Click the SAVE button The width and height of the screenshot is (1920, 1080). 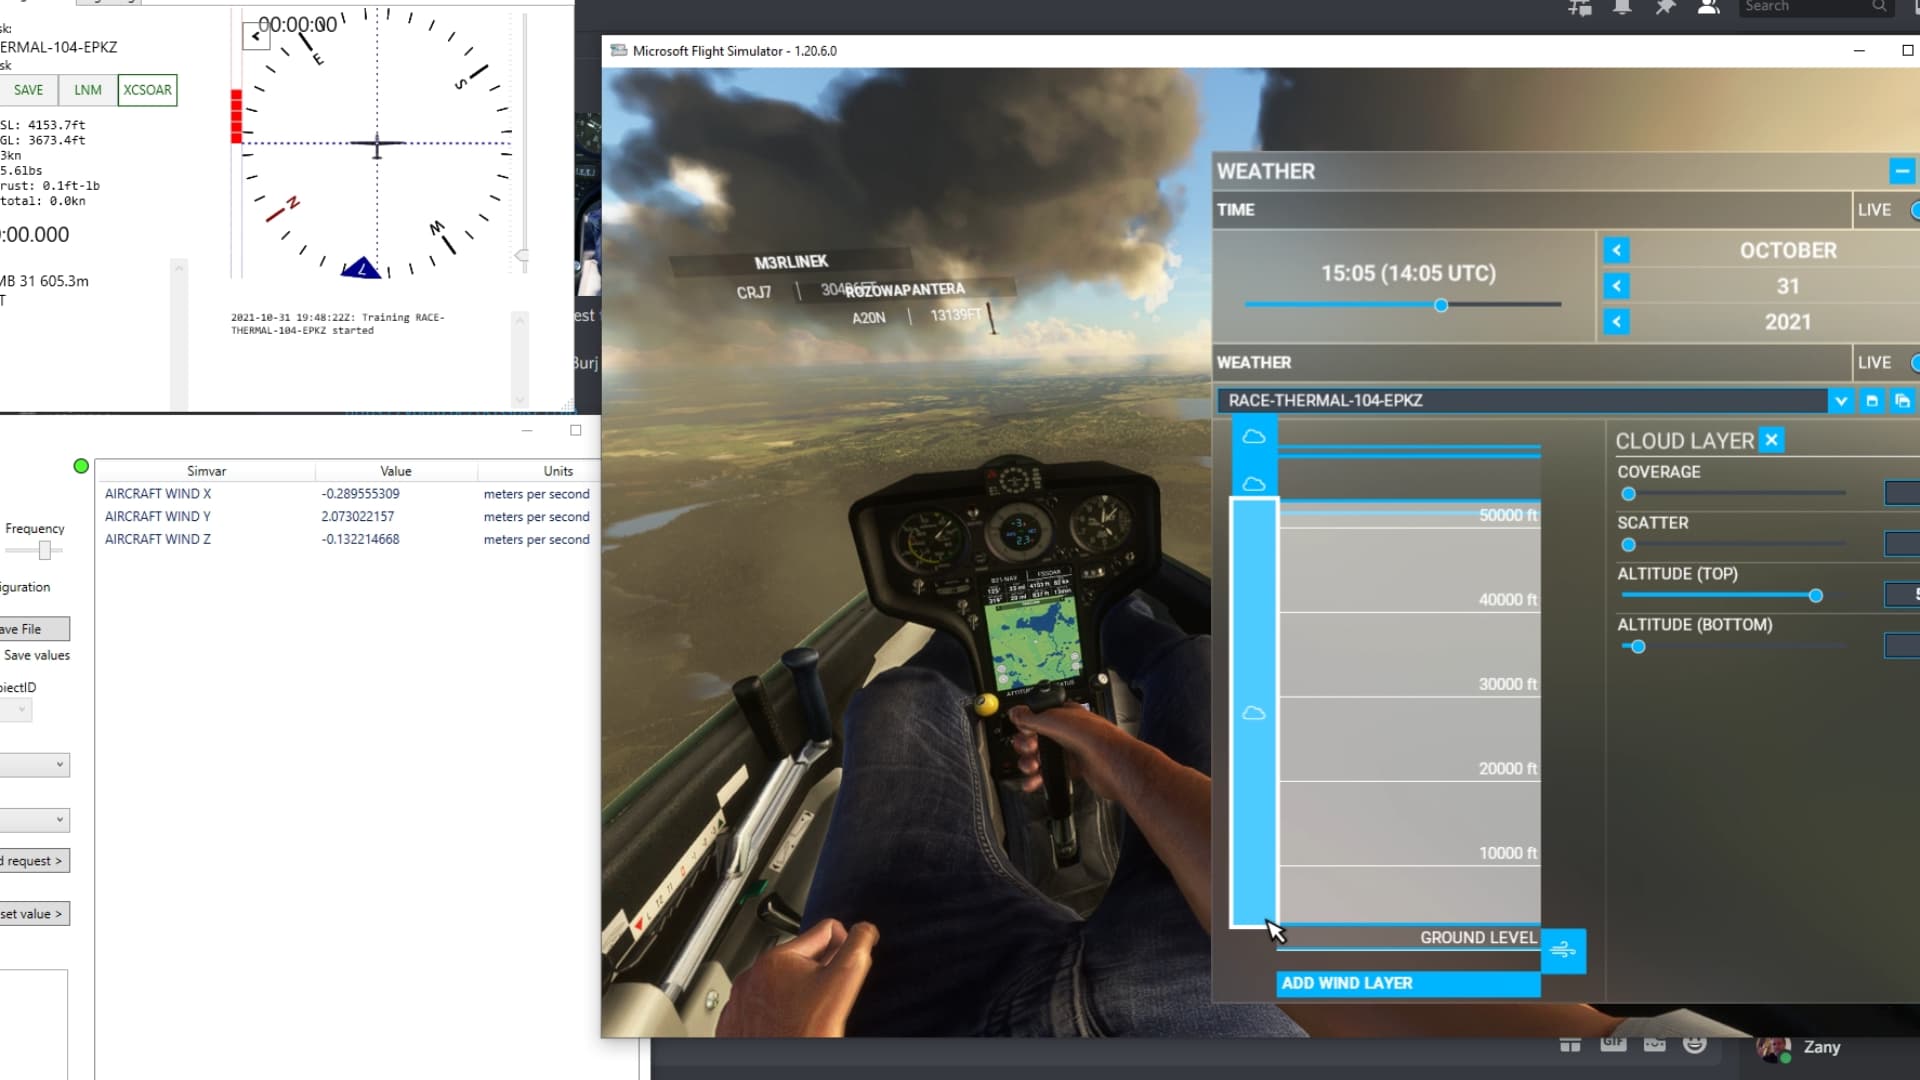[x=28, y=90]
